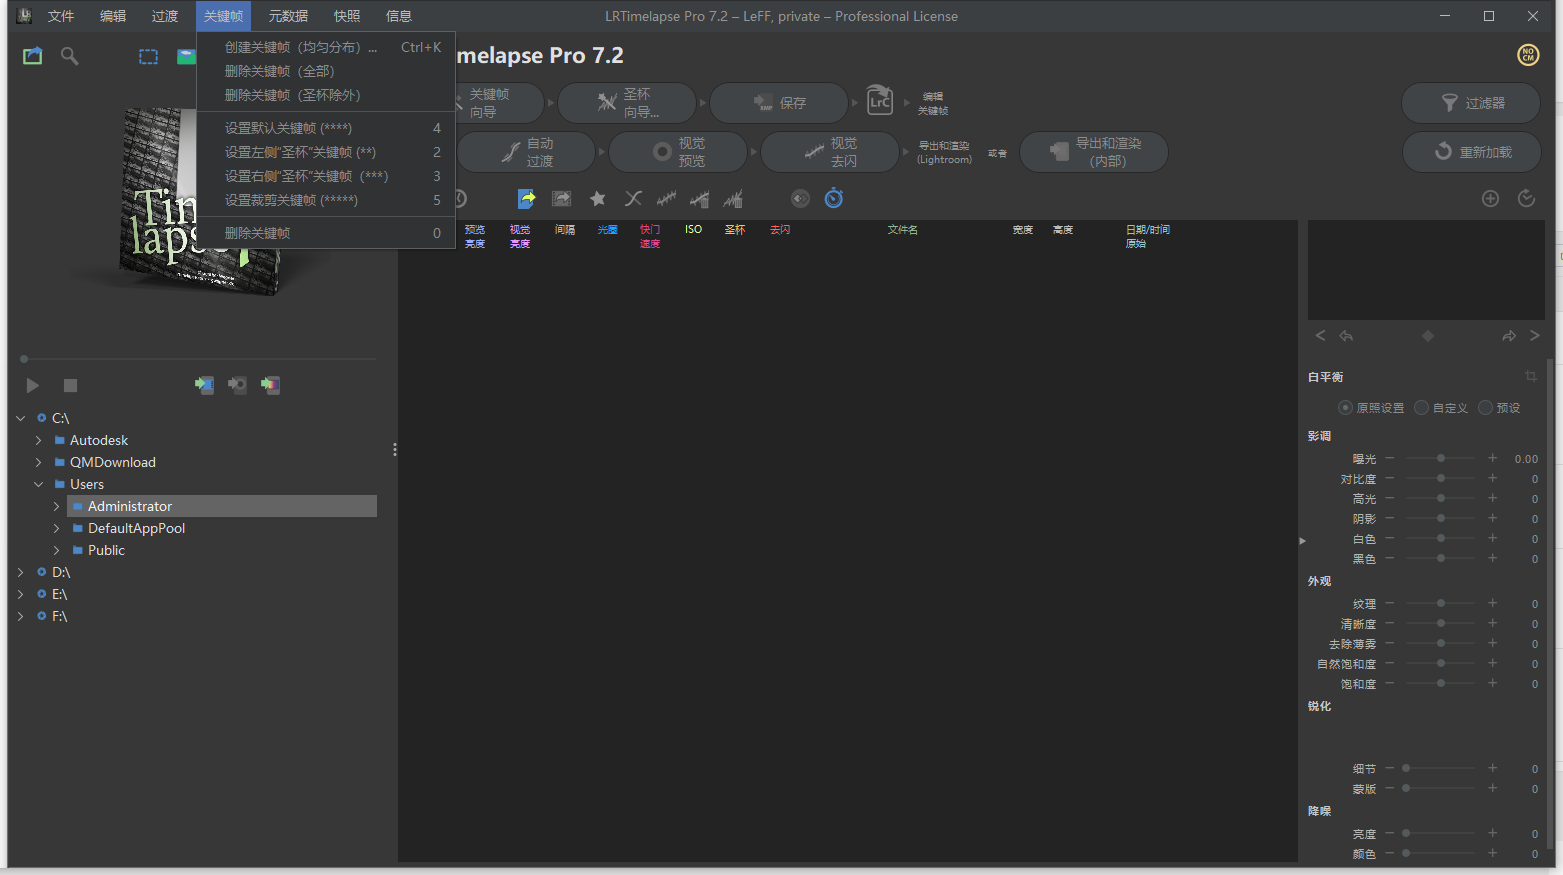Open the 元数据 menu
Image resolution: width=1563 pixels, height=875 pixels.
click(288, 16)
